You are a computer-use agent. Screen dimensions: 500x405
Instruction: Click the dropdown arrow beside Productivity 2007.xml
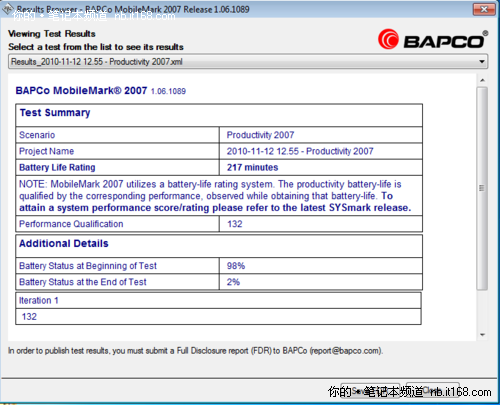(x=482, y=62)
